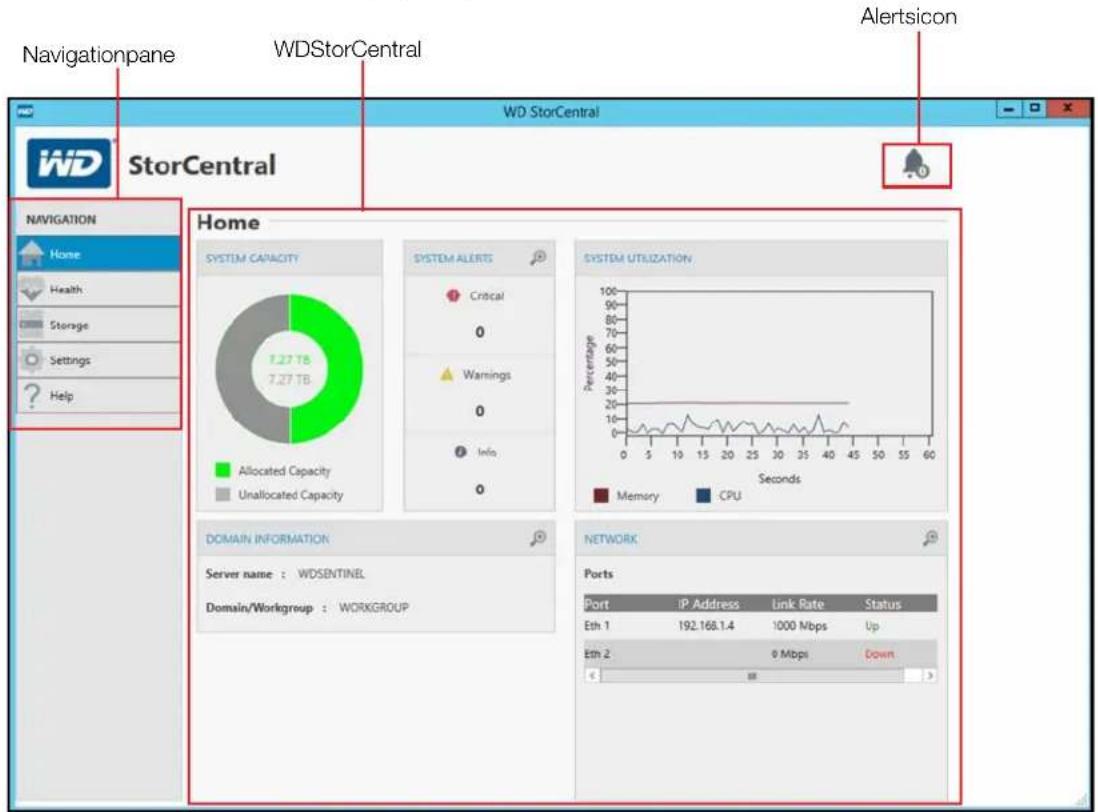This screenshot has width=1098, height=812.
Task: Click the WD logo in header
Action: (69, 163)
